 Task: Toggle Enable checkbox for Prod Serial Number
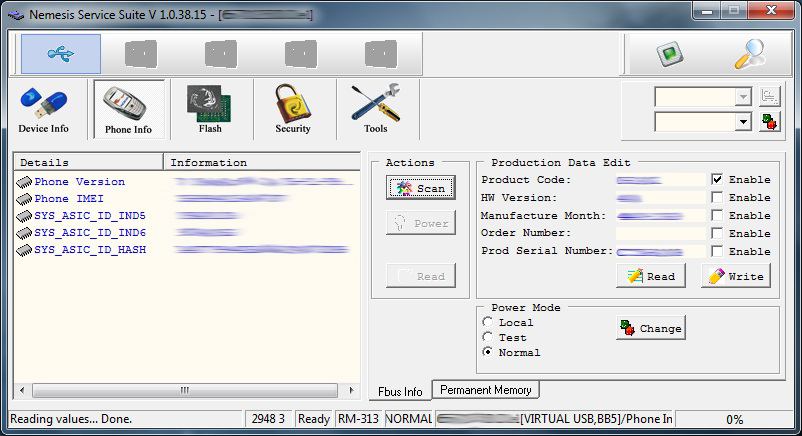(x=717, y=251)
